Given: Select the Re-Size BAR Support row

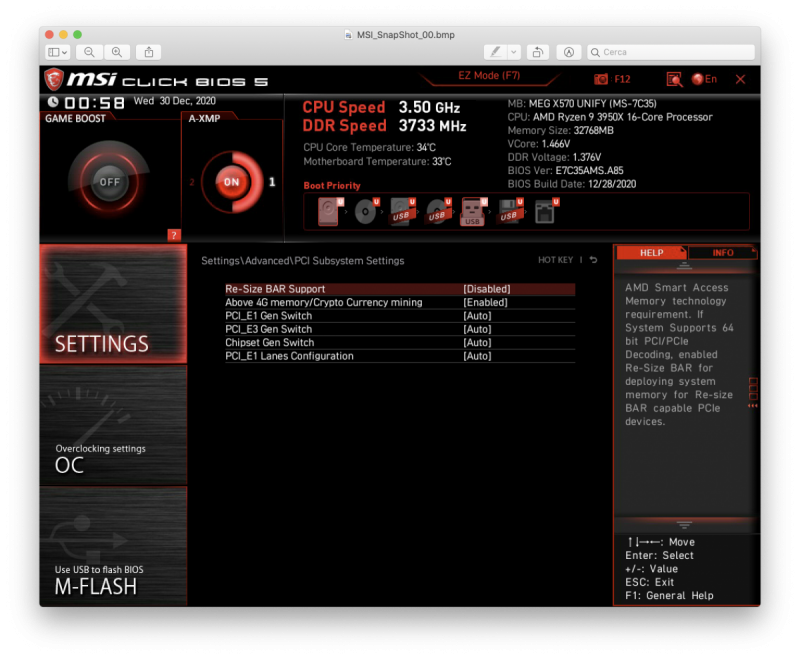Looking at the screenshot, I should pos(400,289).
